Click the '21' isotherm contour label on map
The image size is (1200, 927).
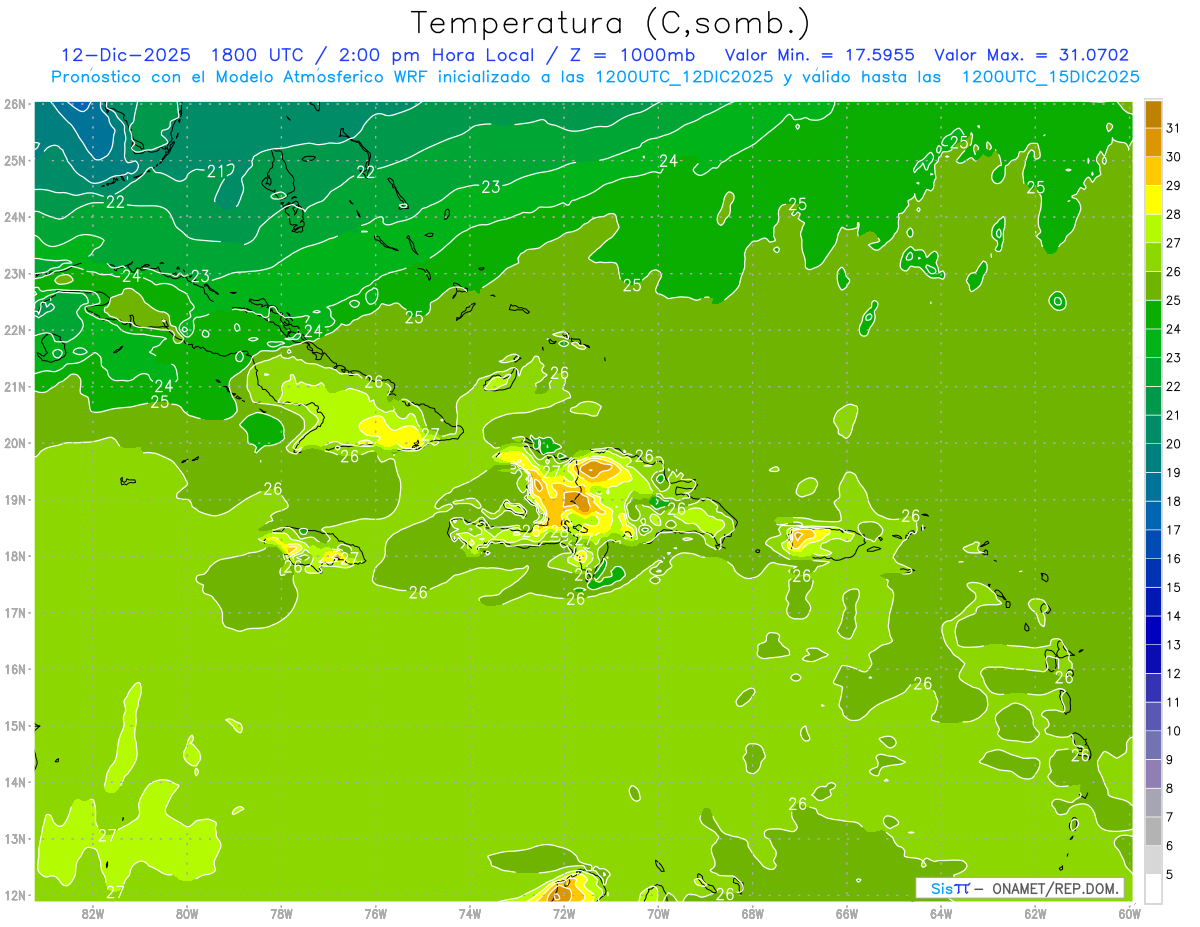[216, 171]
